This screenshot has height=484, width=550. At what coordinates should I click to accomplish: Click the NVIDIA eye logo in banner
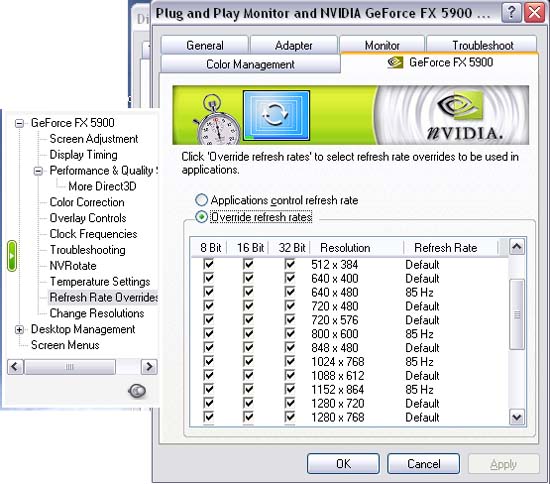[x=460, y=106]
